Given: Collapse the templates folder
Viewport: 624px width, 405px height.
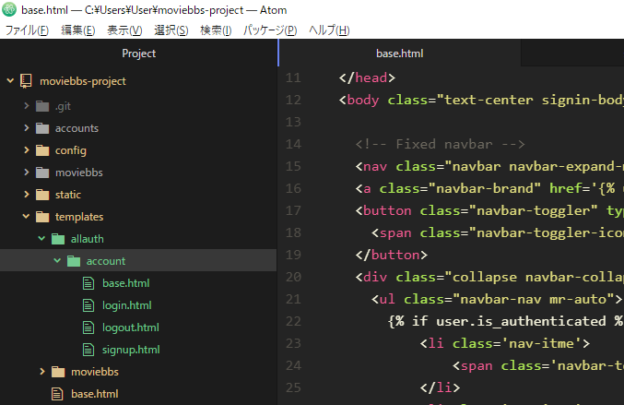Looking at the screenshot, I should point(27,216).
